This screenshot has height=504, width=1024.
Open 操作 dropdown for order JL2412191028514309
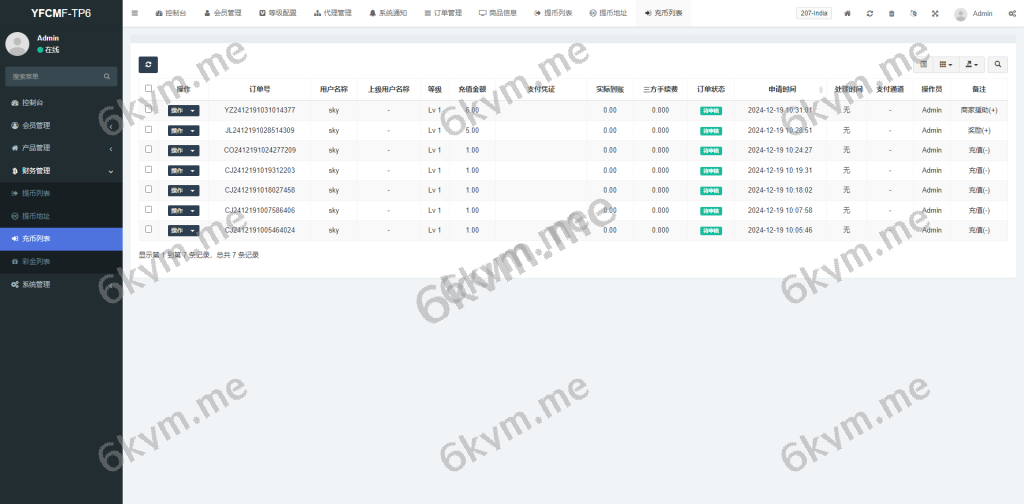pos(183,130)
